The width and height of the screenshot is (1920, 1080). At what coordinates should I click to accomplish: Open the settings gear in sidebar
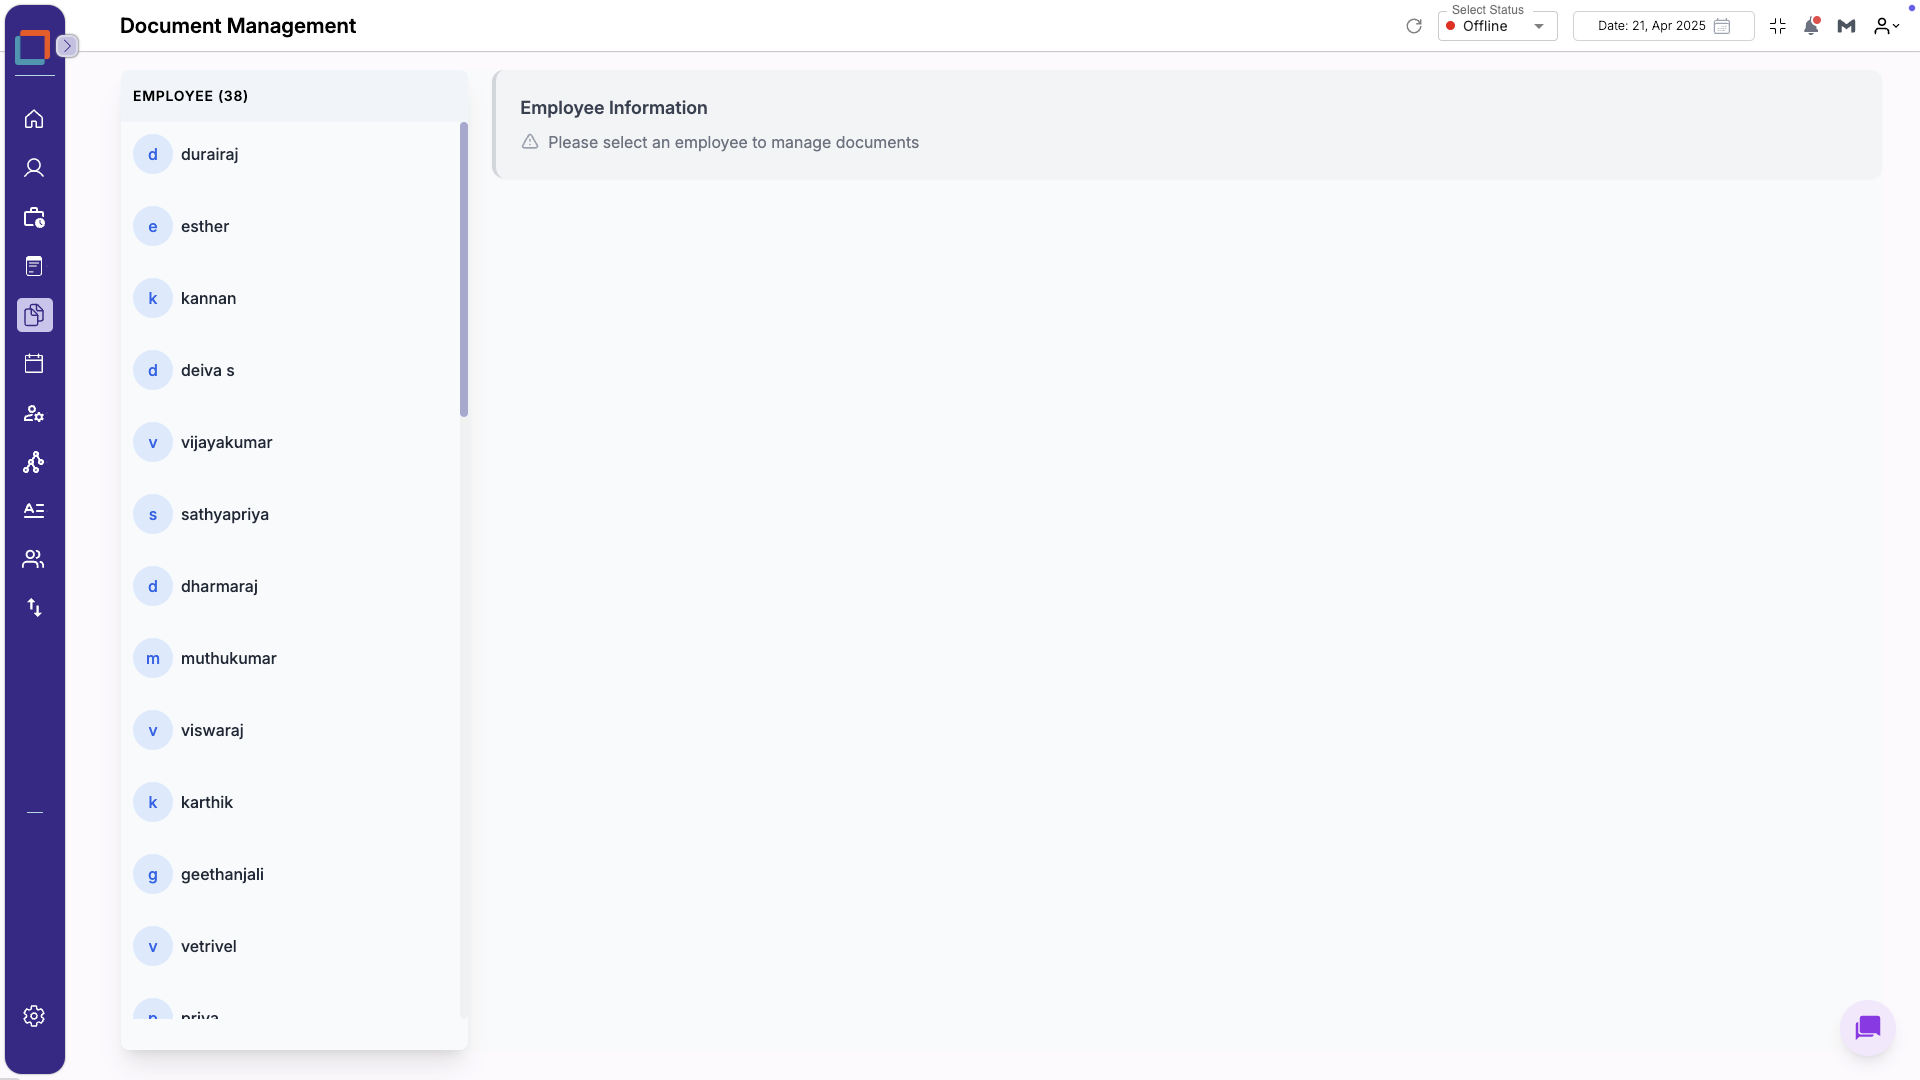tap(34, 1016)
